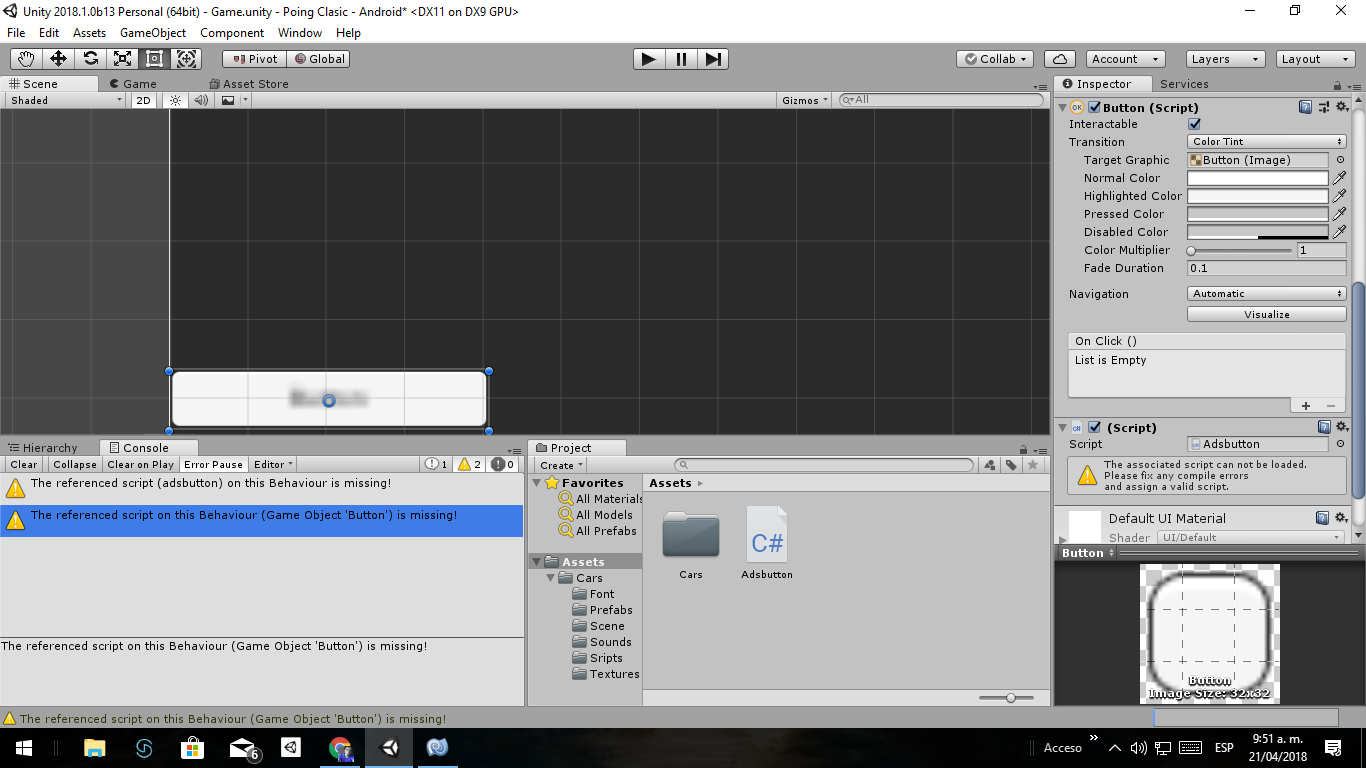Open the Account dropdown

click(x=1126, y=59)
